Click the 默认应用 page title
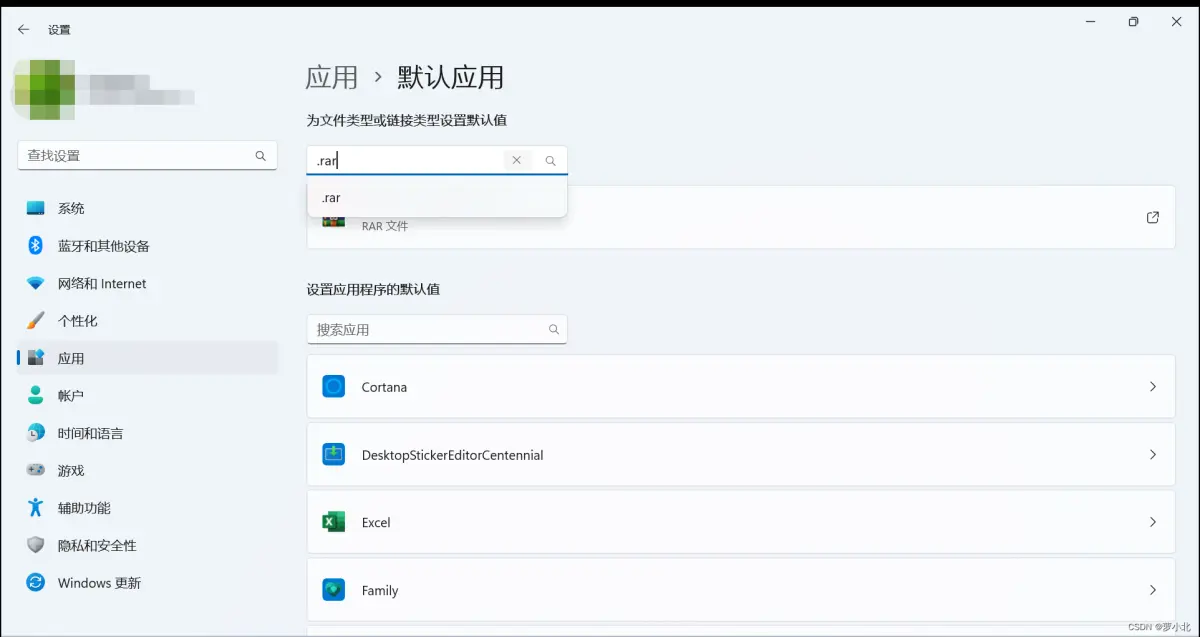 pos(451,77)
